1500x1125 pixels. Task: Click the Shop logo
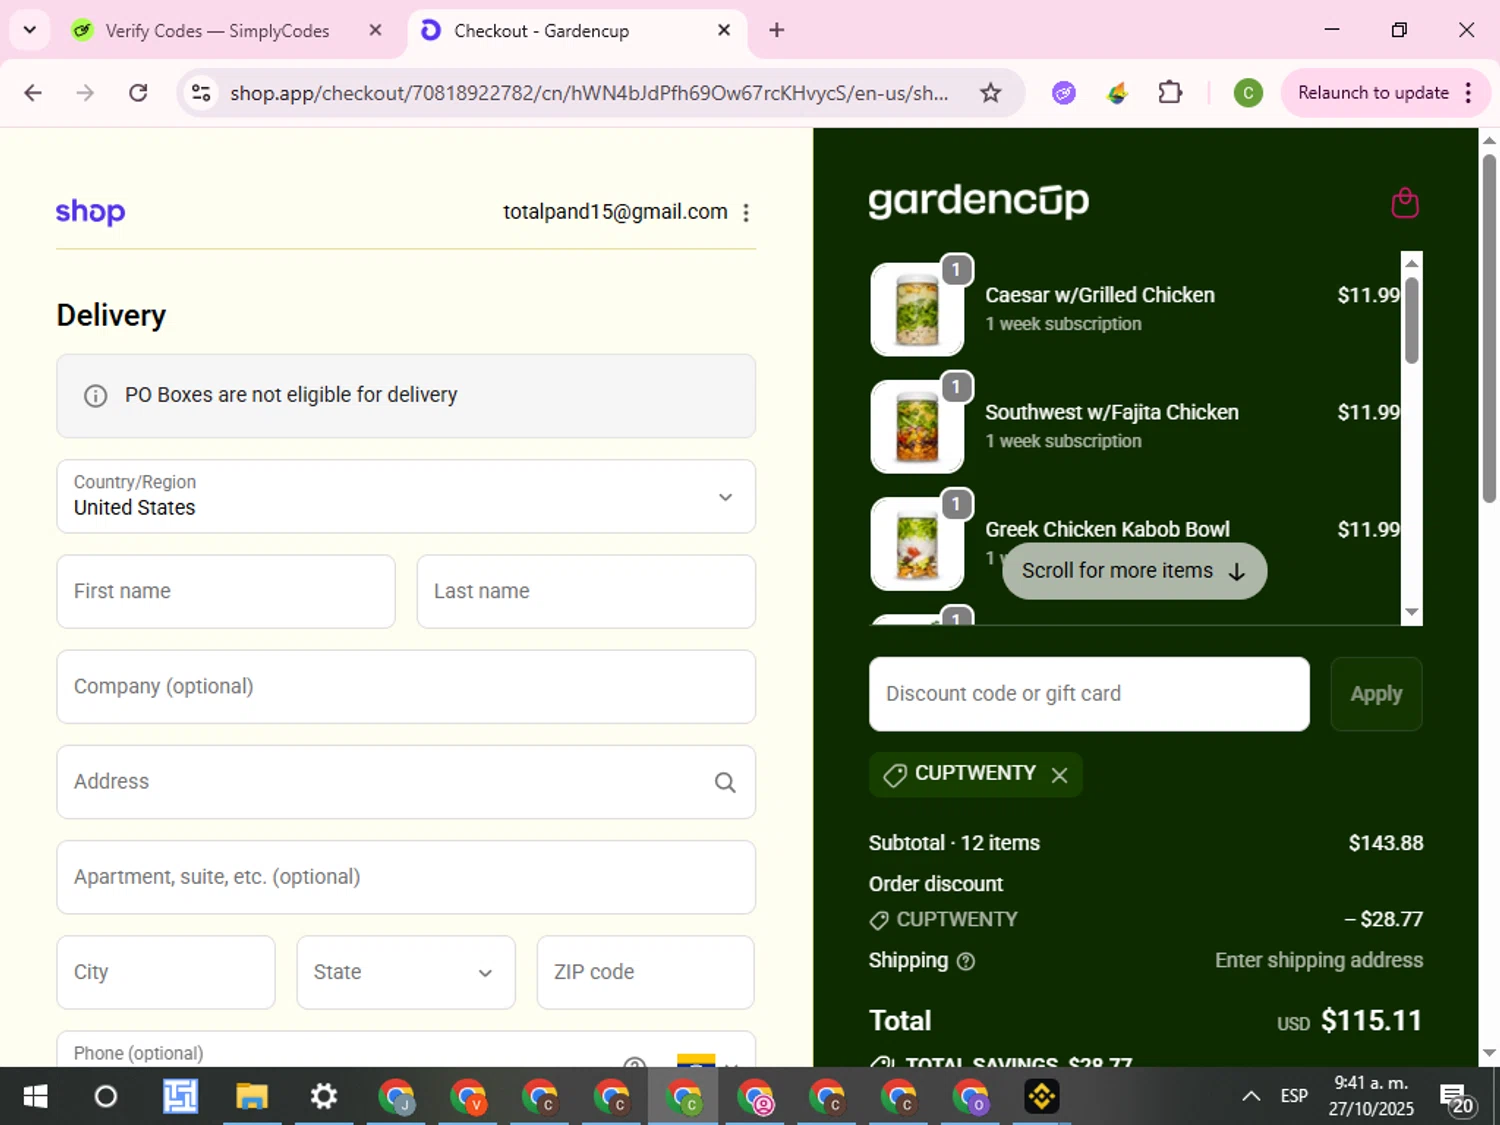90,212
